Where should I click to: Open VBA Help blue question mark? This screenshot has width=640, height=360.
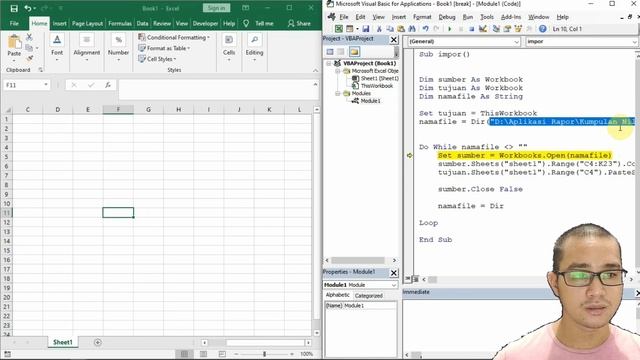[x=542, y=29]
